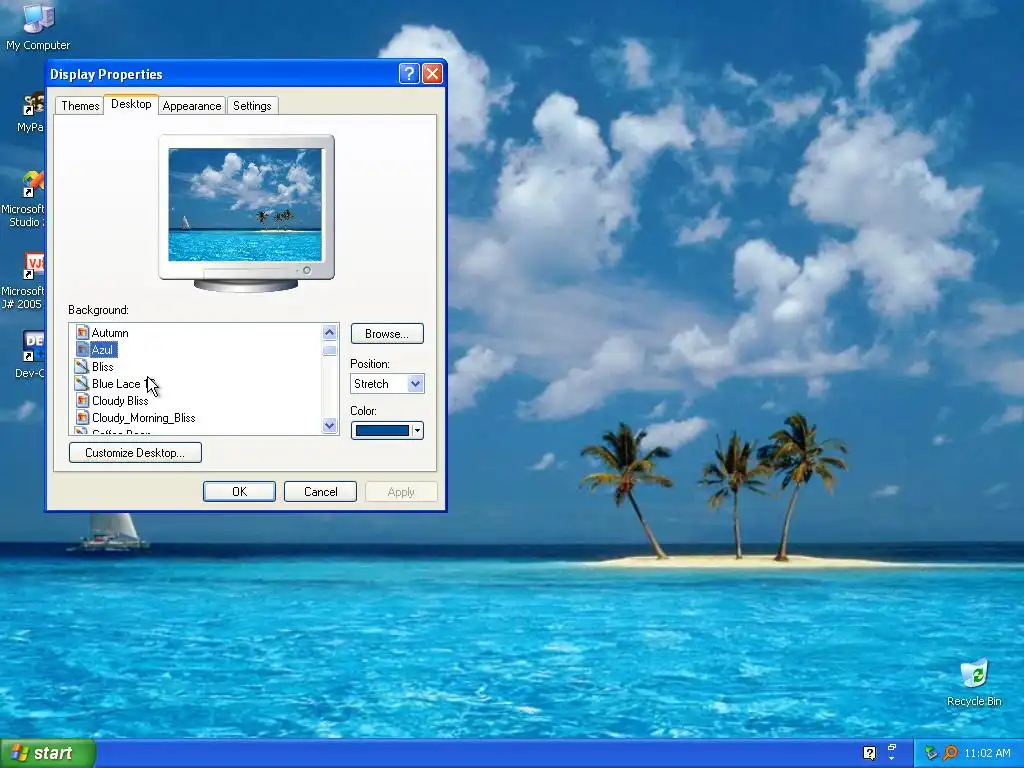Click the green network tray icon
The width and height of the screenshot is (1024, 768).
pos(931,753)
